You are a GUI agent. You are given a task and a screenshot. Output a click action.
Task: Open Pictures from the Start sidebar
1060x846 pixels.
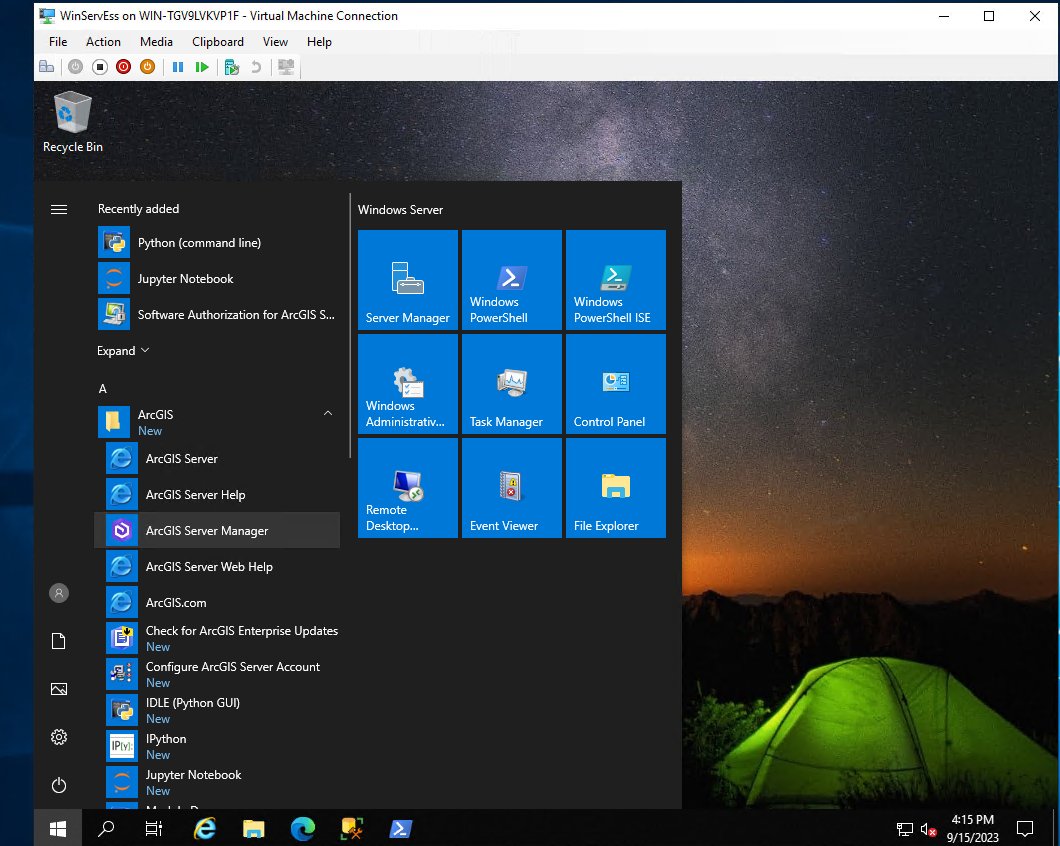pyautogui.click(x=59, y=689)
